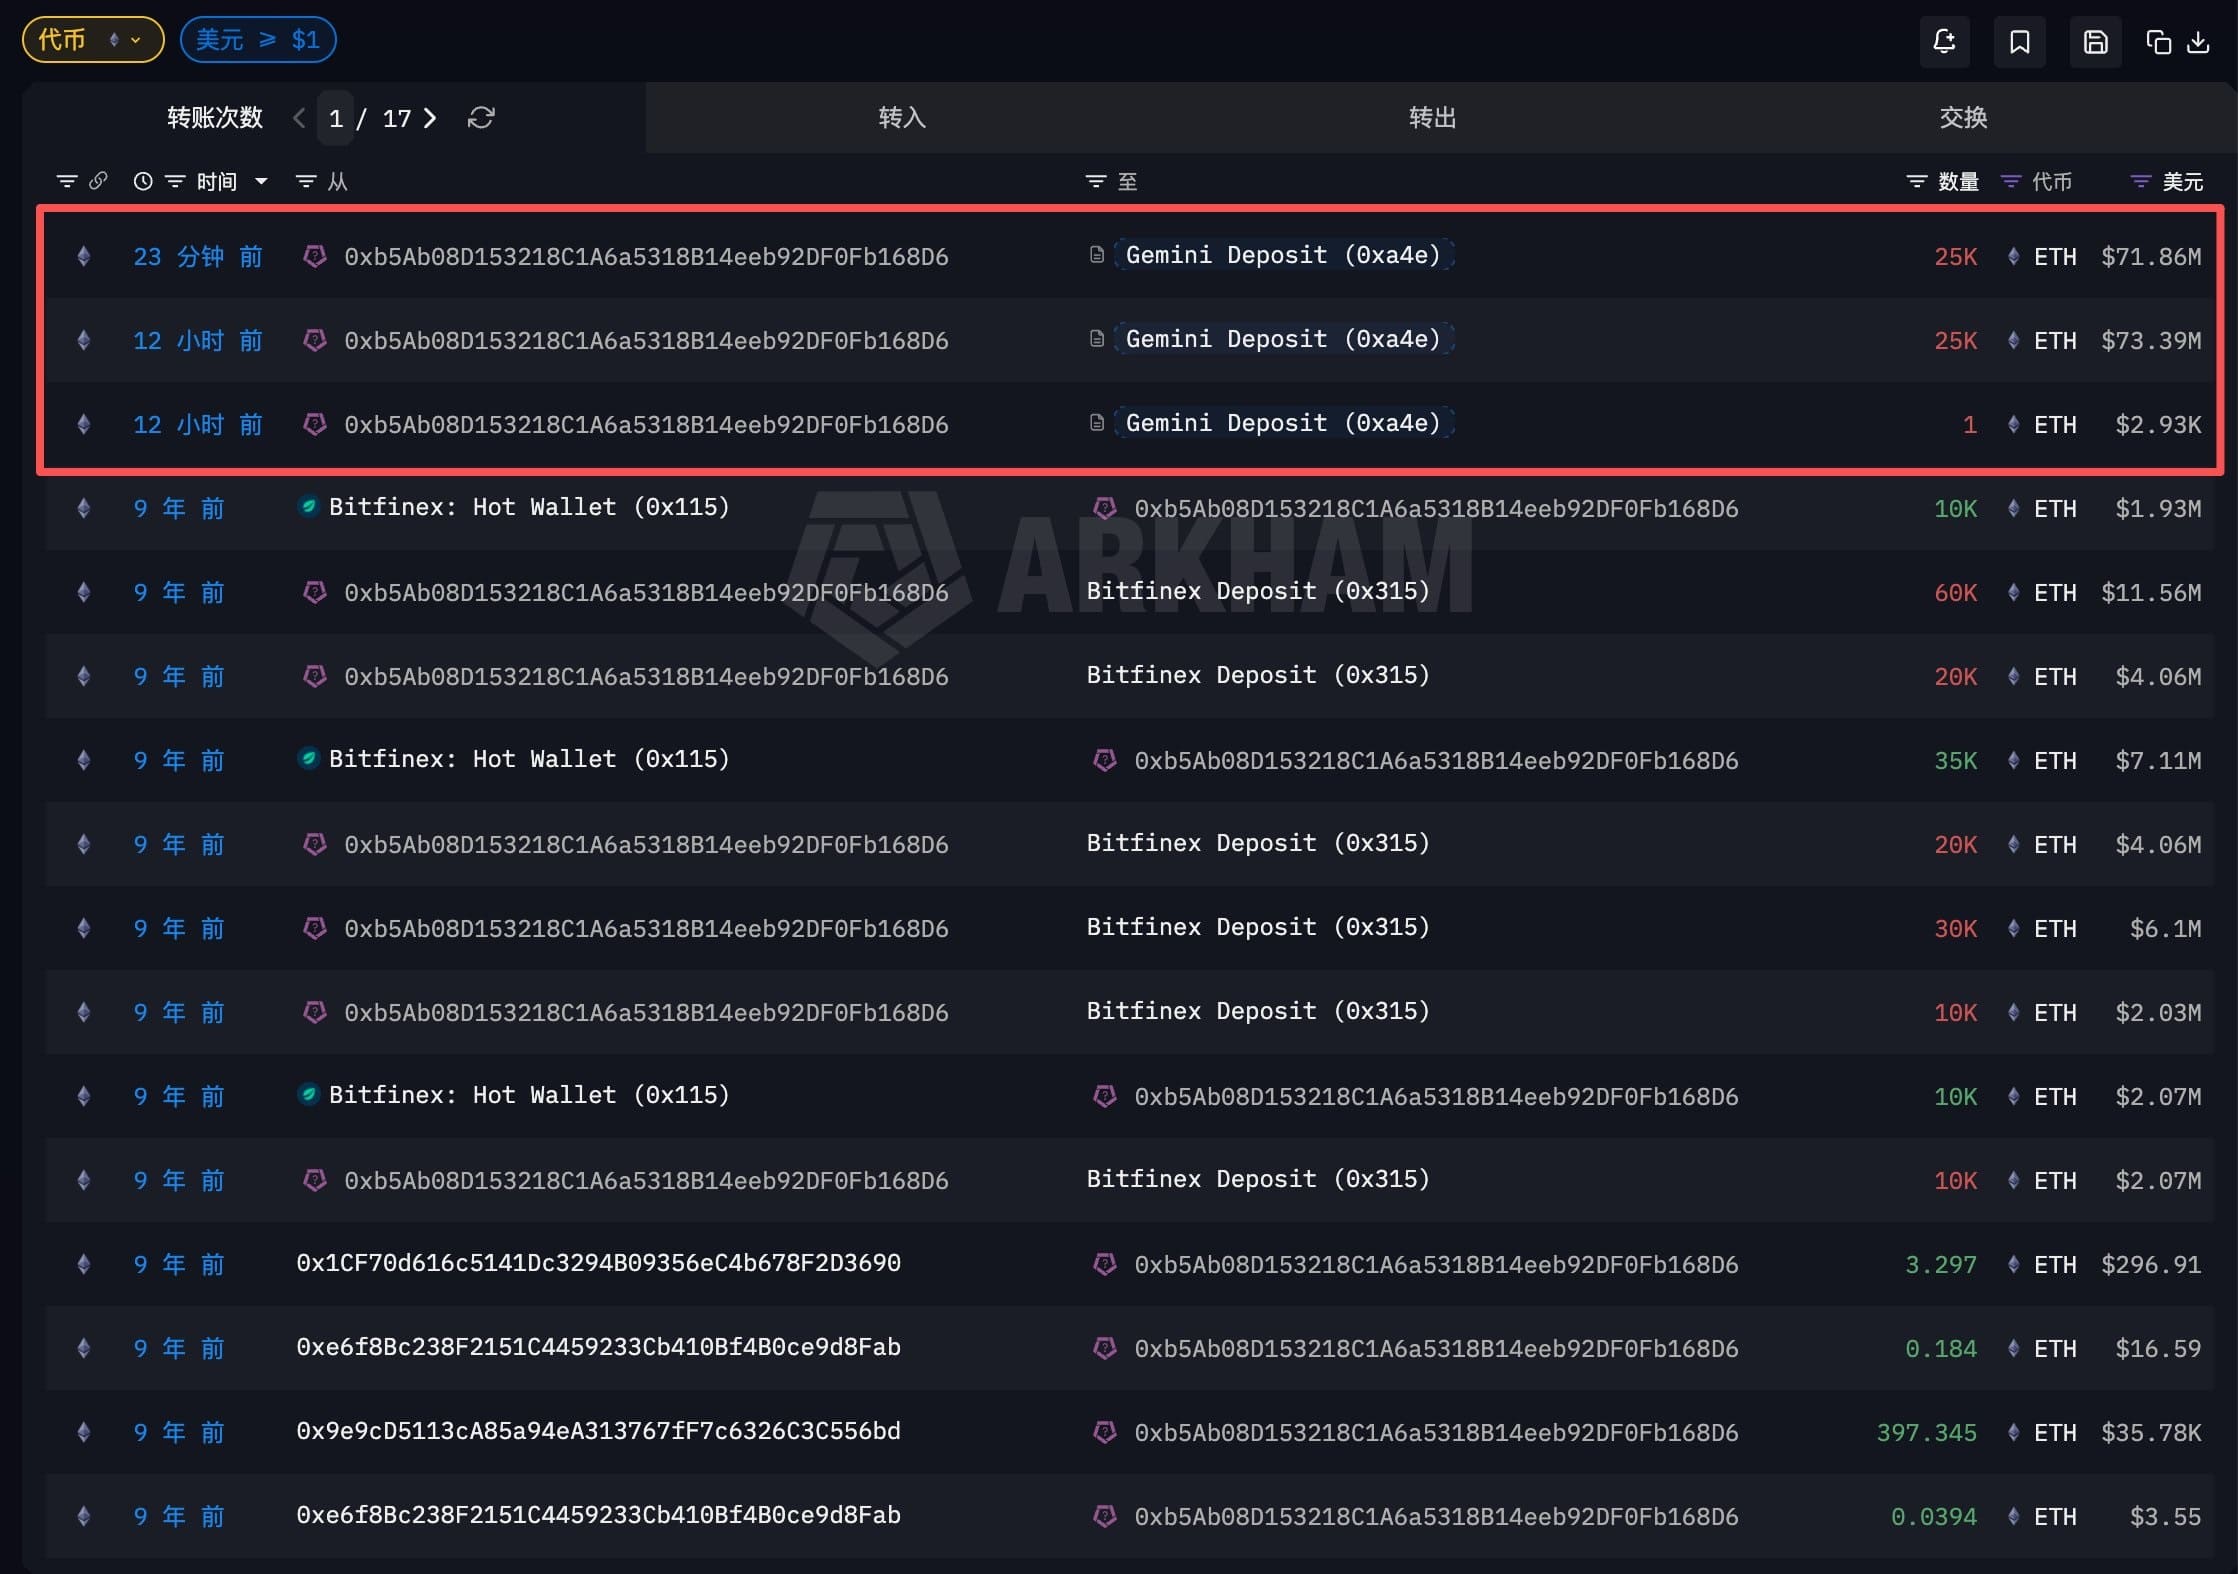Switch to the 转出 tab
The width and height of the screenshot is (2238, 1574).
coord(1432,118)
